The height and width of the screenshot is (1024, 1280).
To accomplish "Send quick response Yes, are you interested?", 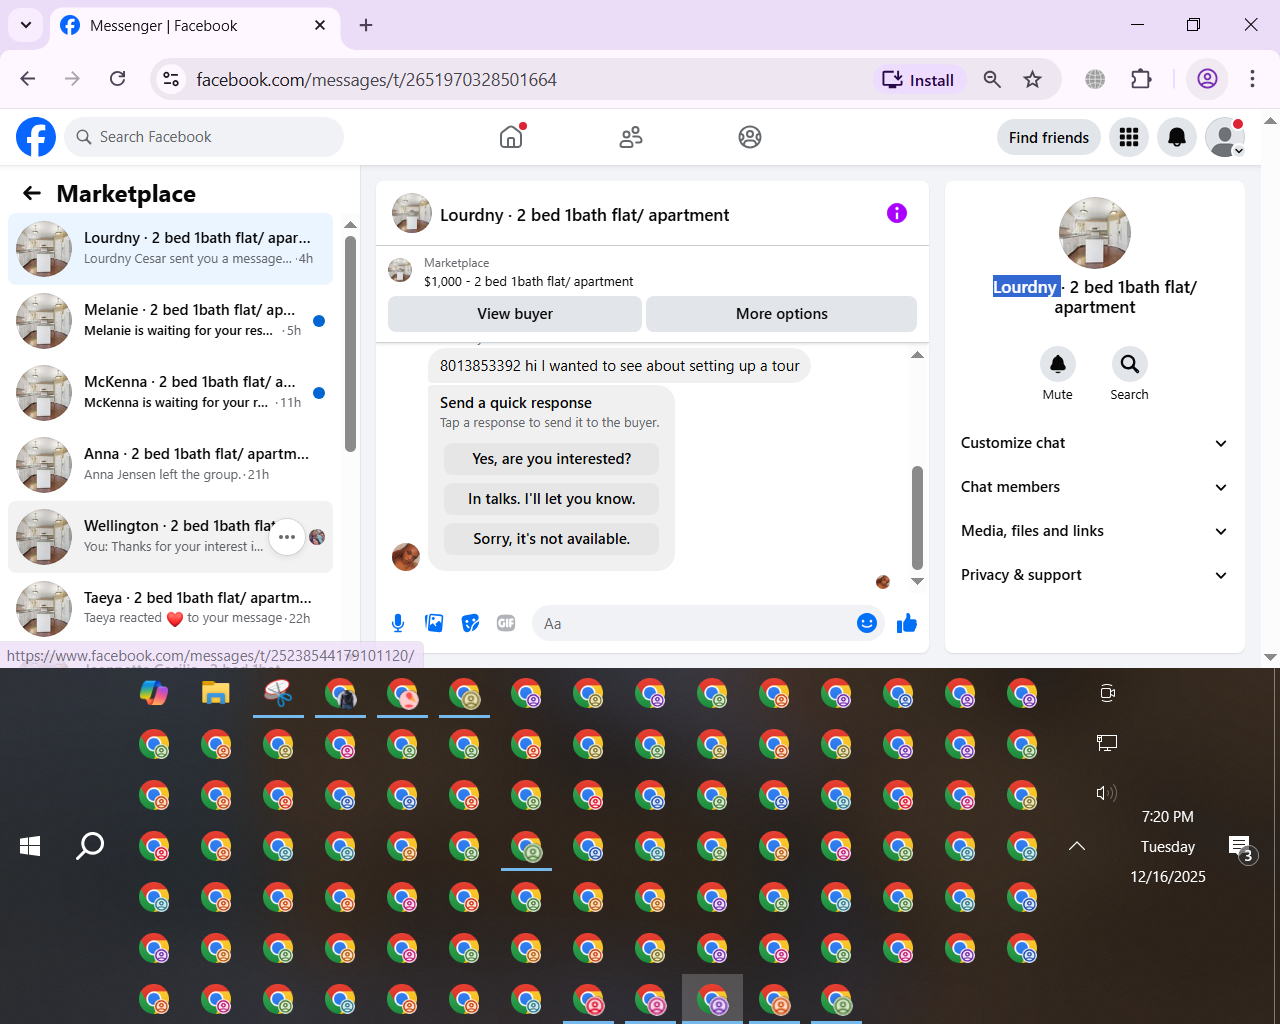I will pos(552,459).
